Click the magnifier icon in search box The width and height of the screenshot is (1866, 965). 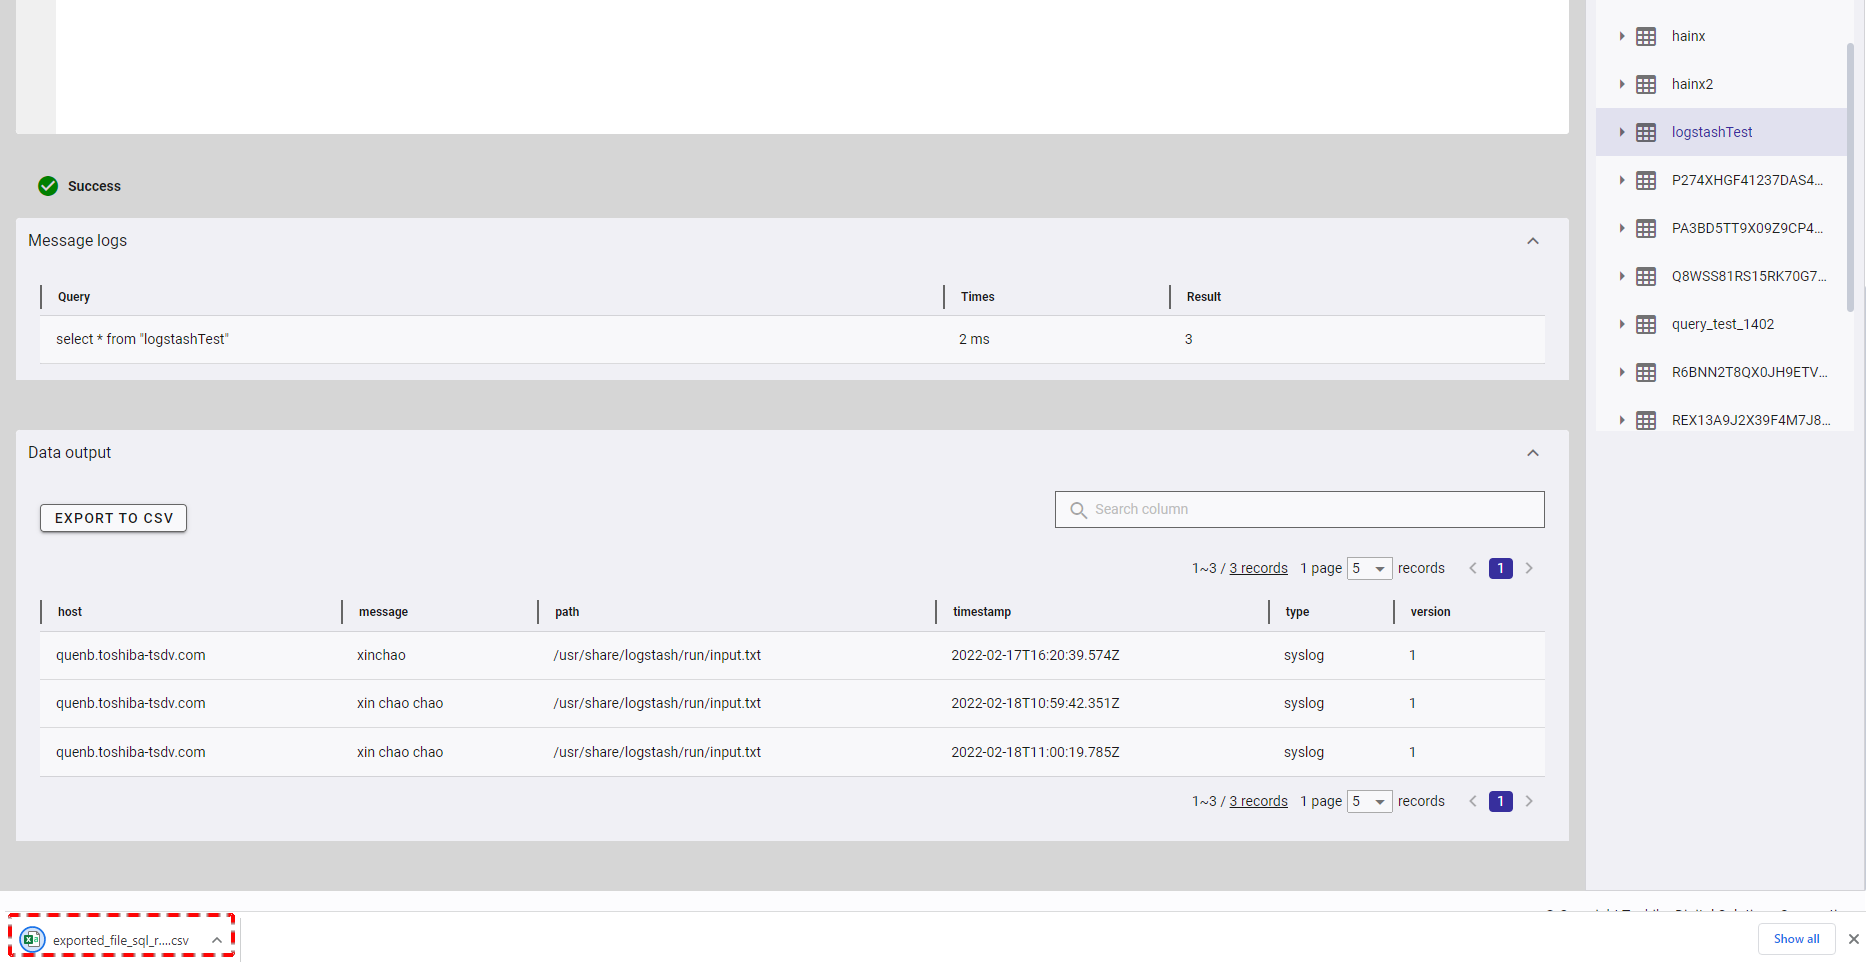click(x=1078, y=510)
